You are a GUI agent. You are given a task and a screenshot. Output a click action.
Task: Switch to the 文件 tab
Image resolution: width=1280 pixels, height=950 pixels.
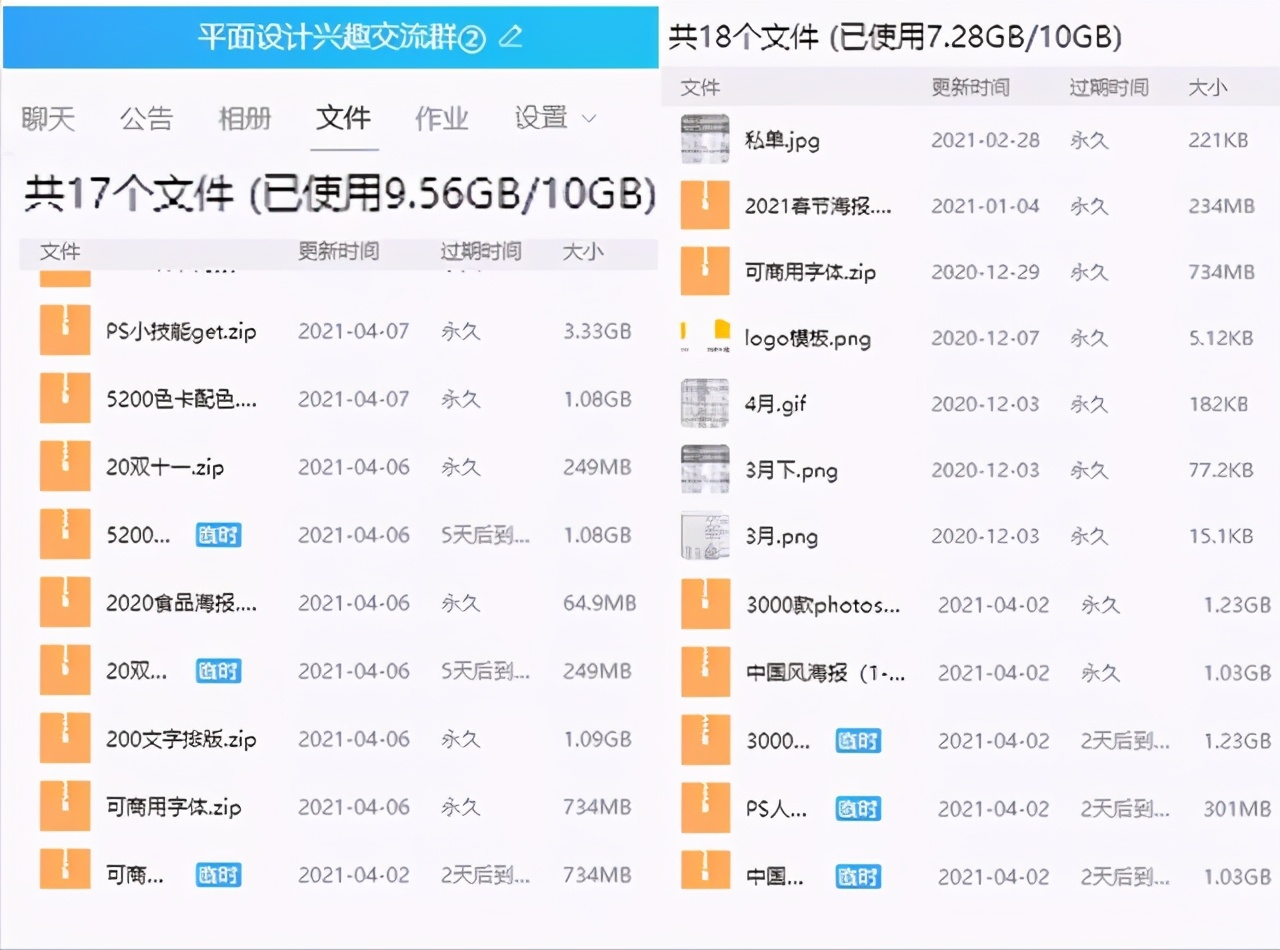[x=344, y=118]
